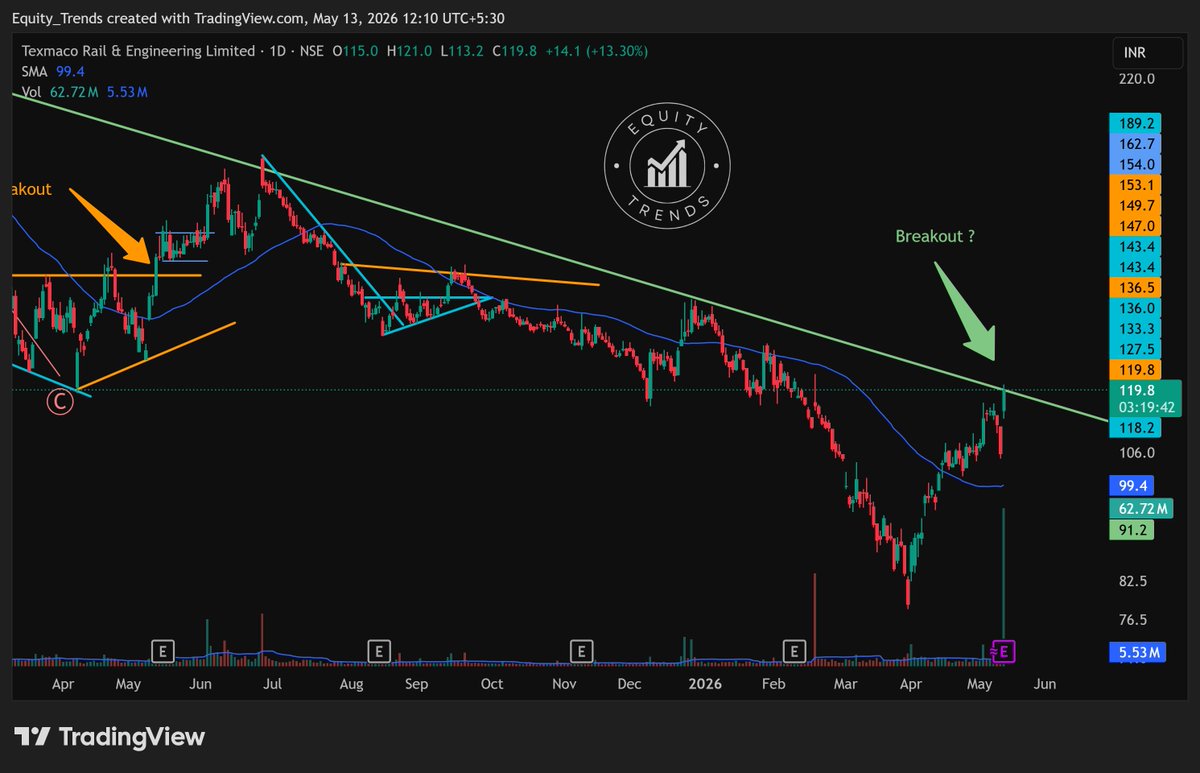This screenshot has height=773, width=1200.
Task: Click the 5.53M volume average label
Action: 1138,653
